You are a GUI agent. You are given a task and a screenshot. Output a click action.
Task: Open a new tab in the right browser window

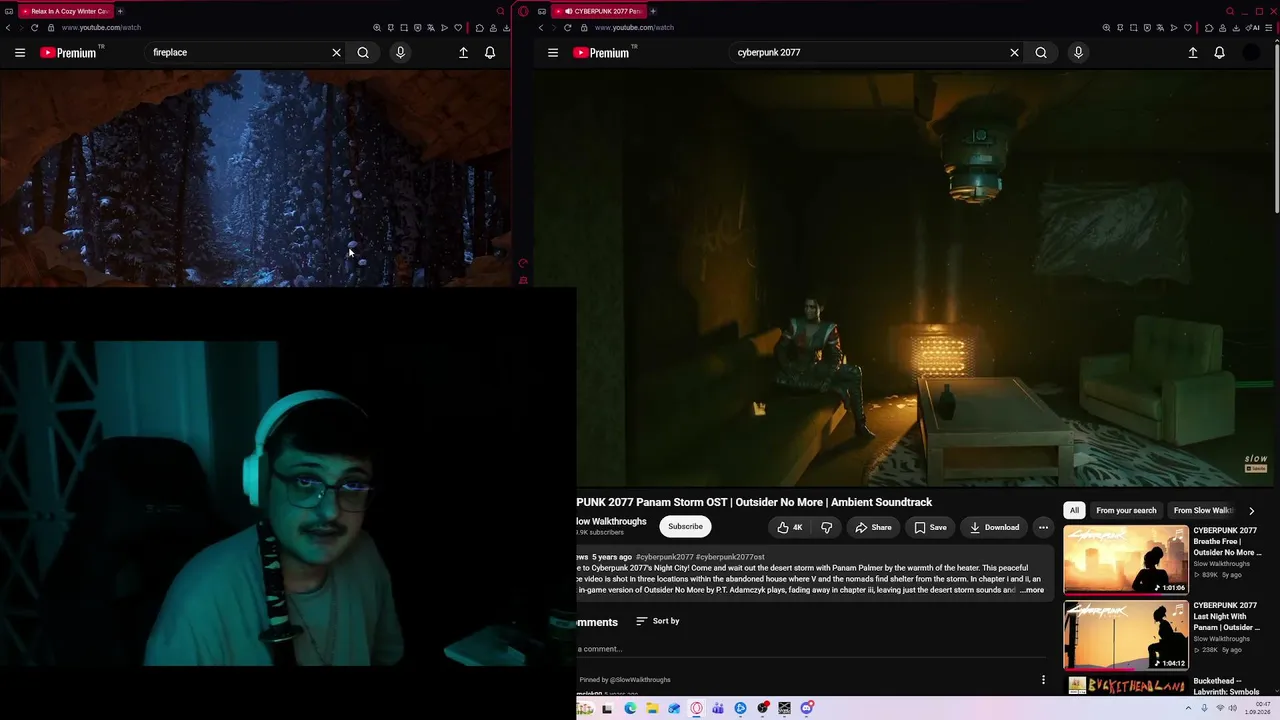[653, 11]
